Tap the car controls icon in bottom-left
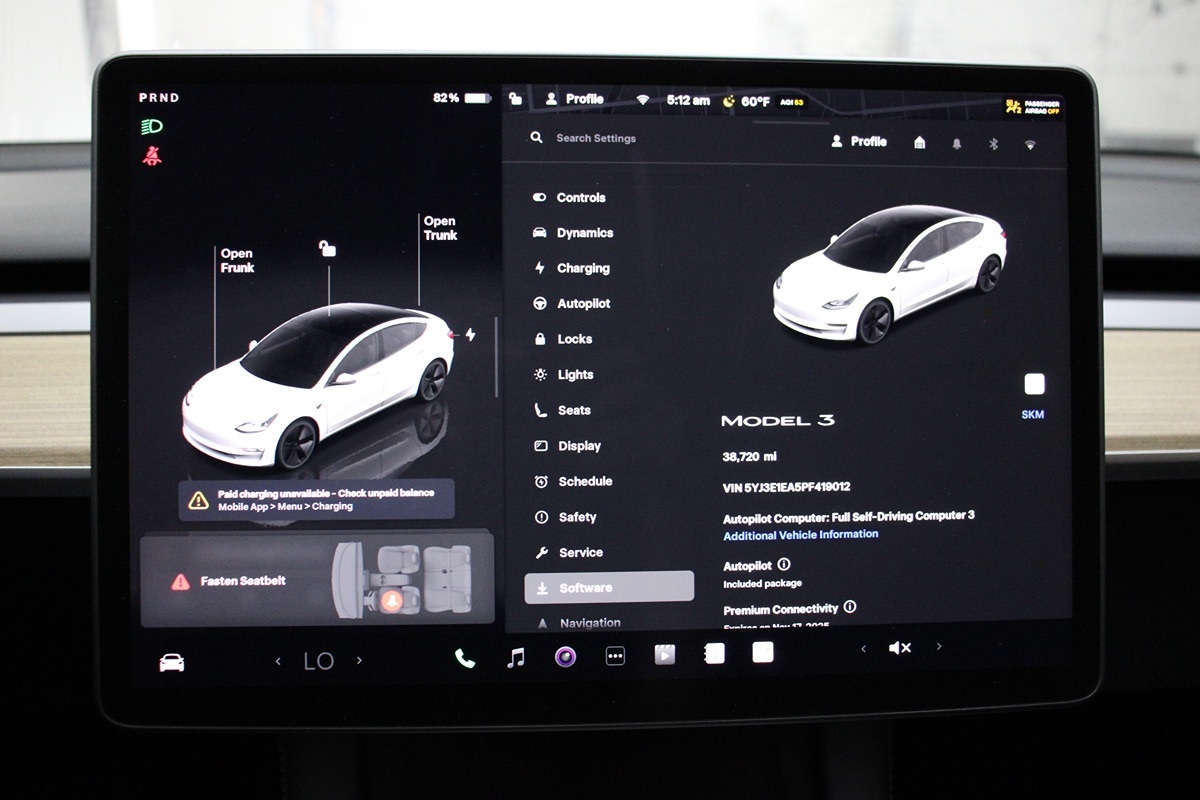 pos(172,662)
